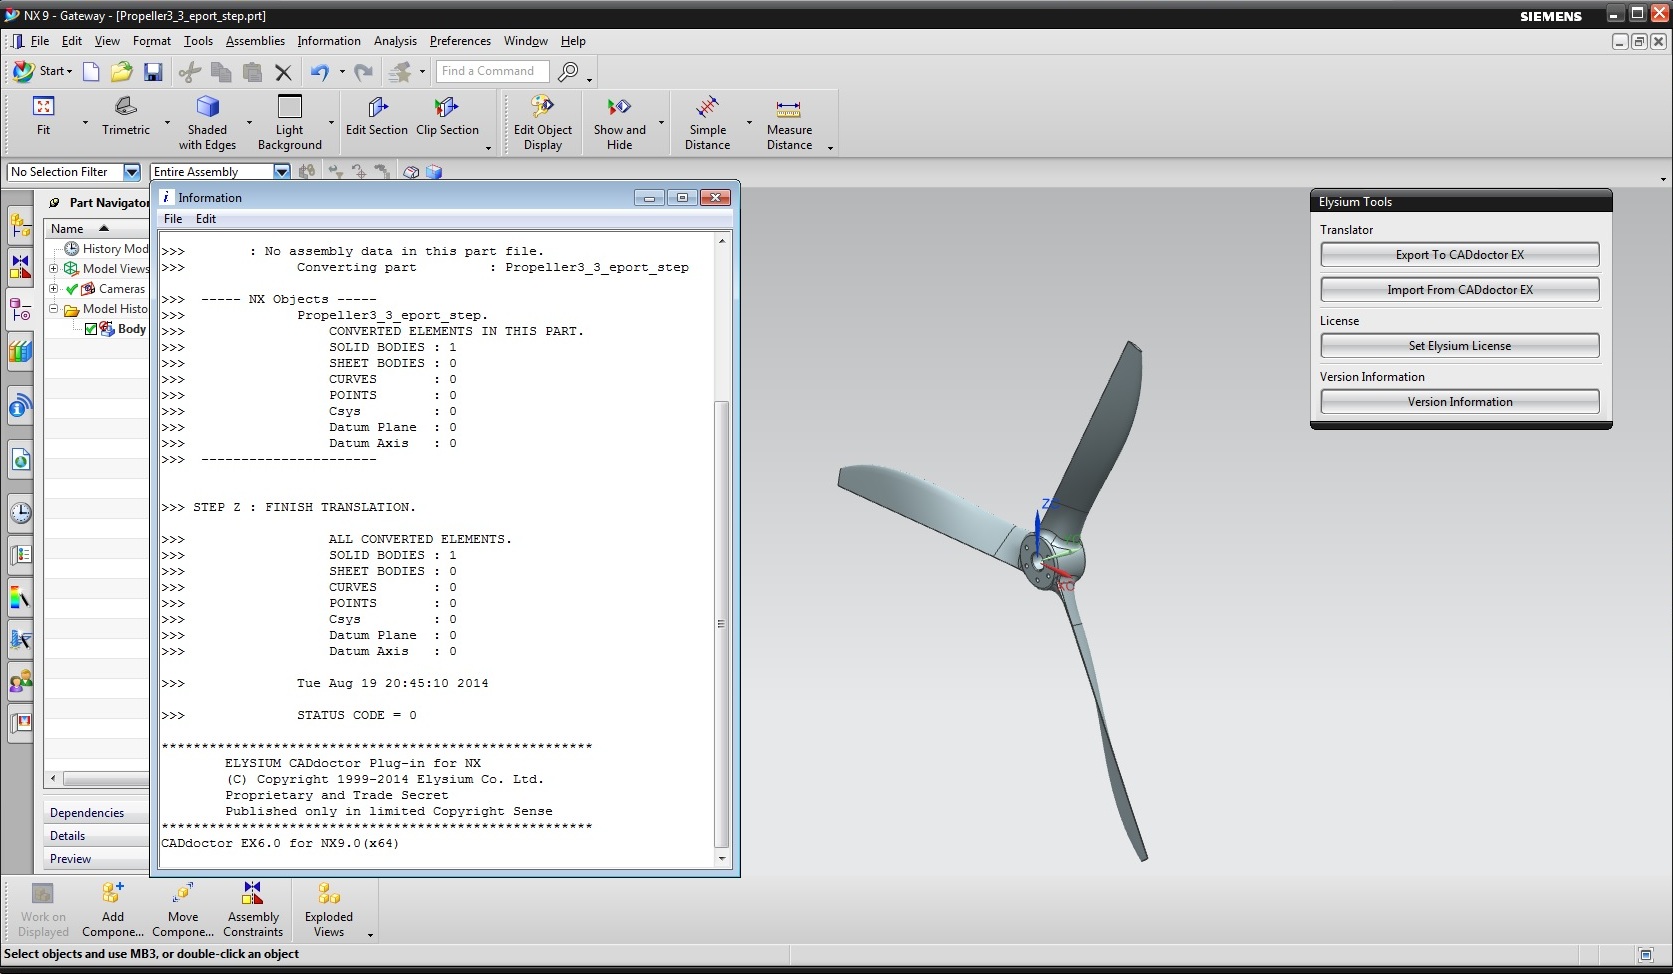Open the Show and Hide tool
This screenshot has height=974, width=1673.
[620, 123]
